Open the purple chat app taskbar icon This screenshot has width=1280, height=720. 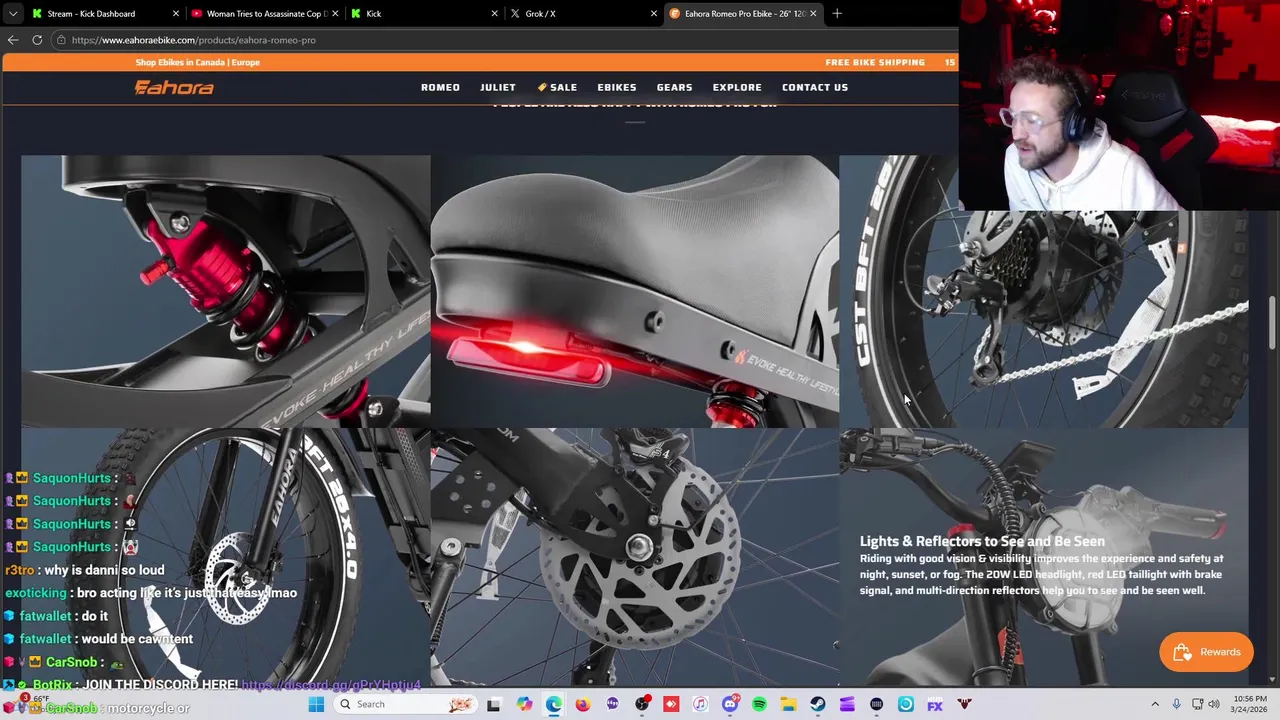coord(612,704)
